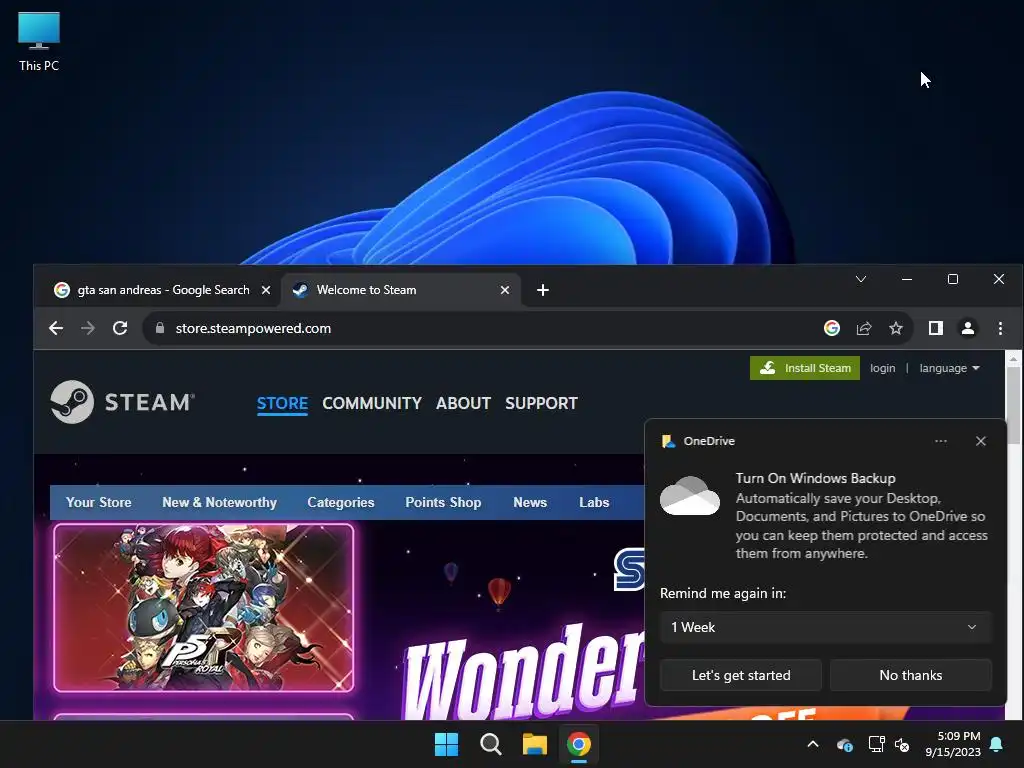Open taskbar Search

pyautogui.click(x=490, y=744)
